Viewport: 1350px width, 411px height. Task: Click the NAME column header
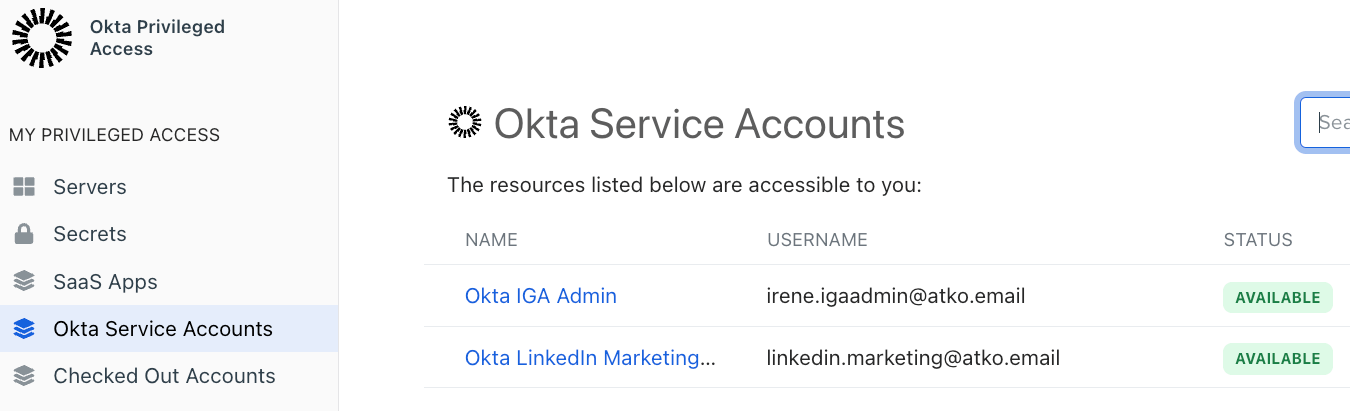[x=491, y=240]
